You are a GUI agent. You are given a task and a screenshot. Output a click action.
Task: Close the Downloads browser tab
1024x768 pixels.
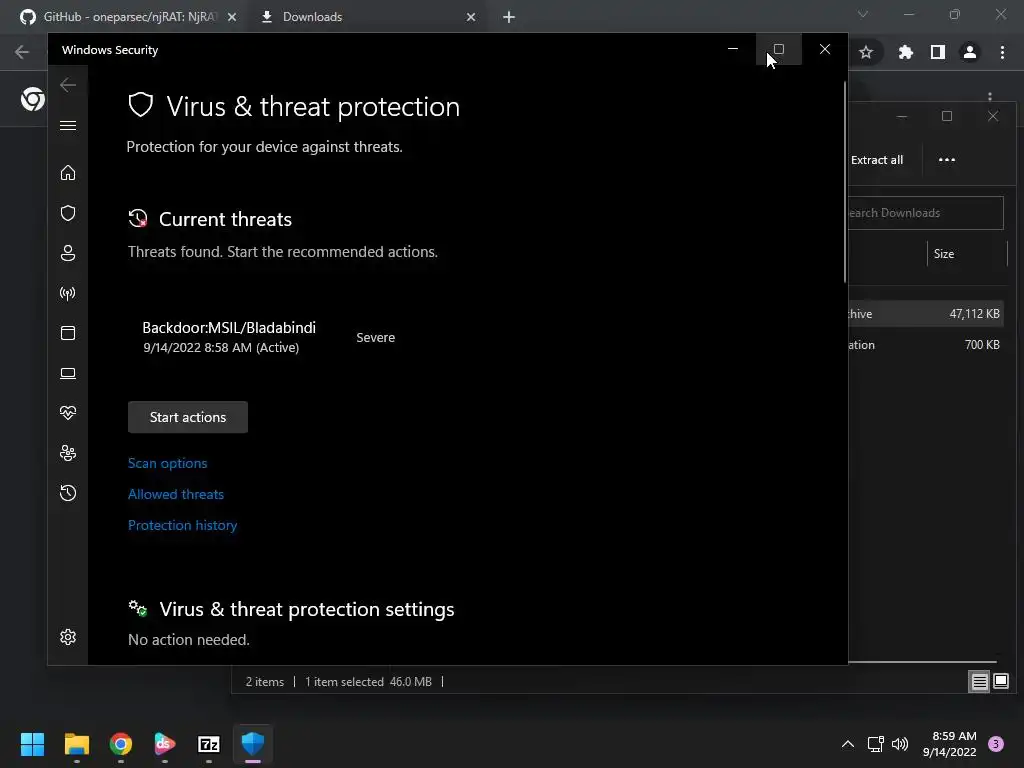(x=471, y=17)
